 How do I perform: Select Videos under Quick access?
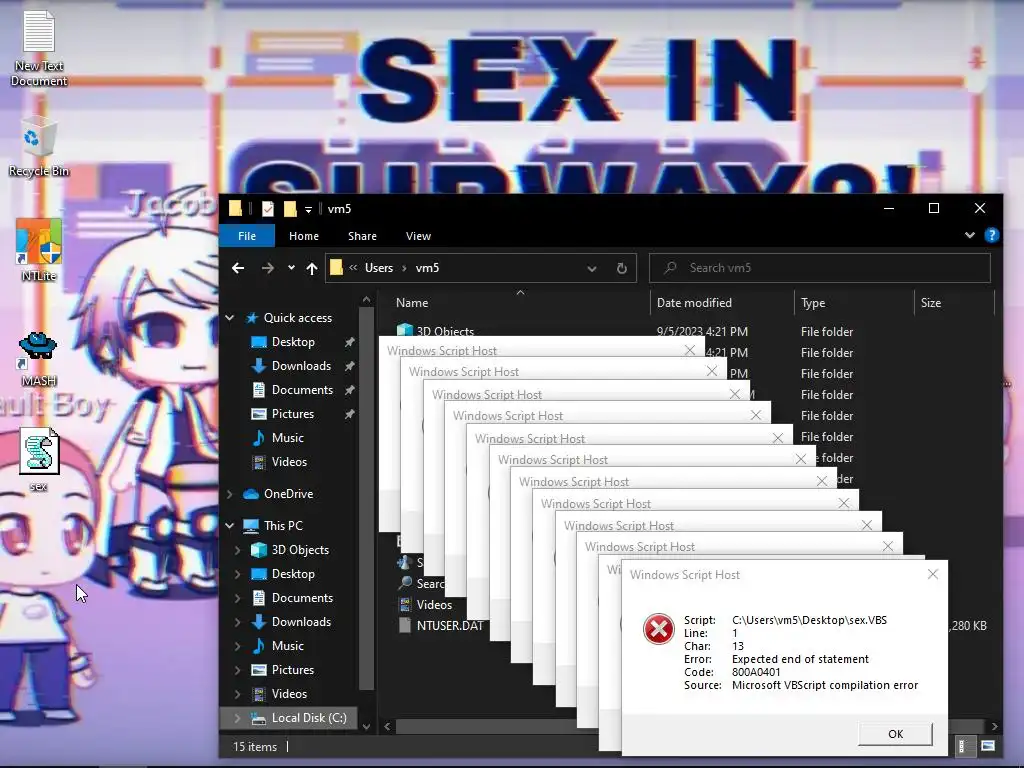(x=289, y=462)
